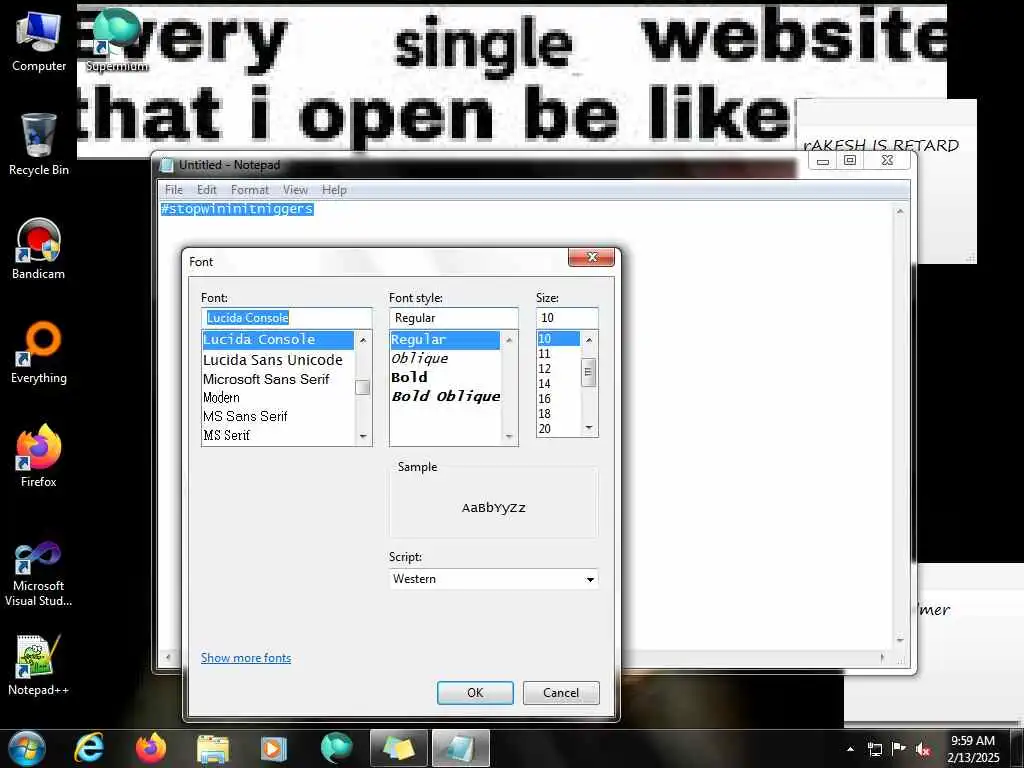
Task: Select the Firefox desktop shortcut
Action: (39, 456)
